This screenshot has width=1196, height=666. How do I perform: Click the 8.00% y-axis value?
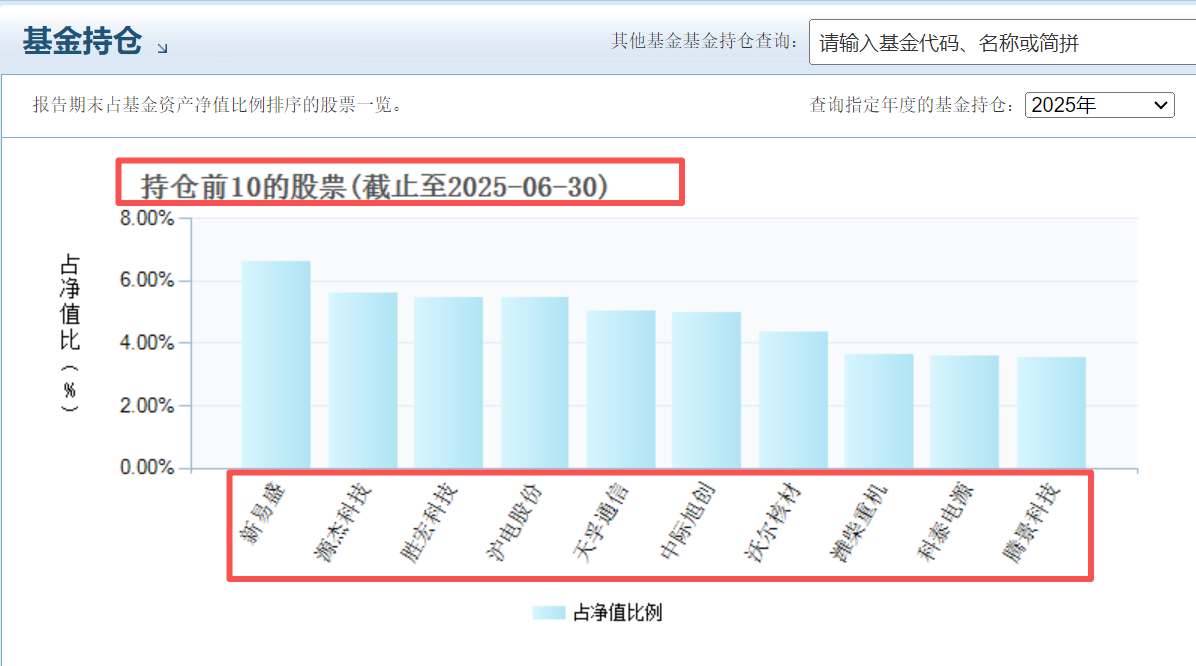pyautogui.click(x=146, y=218)
